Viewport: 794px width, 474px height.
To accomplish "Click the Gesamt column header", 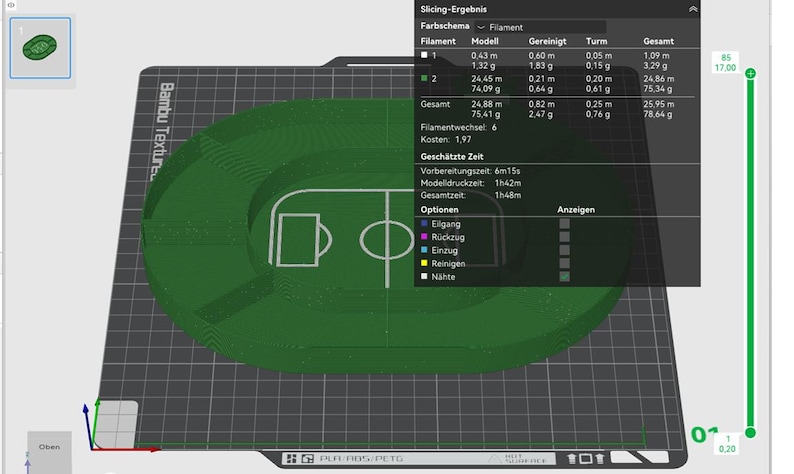I will click(x=658, y=41).
